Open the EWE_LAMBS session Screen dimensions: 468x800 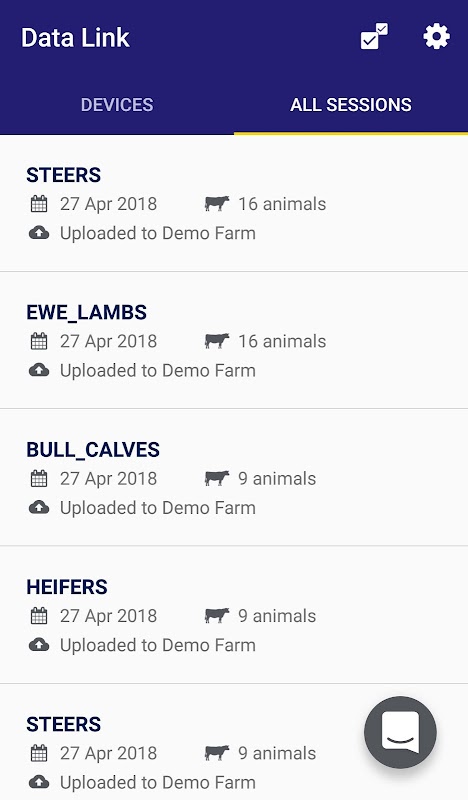tap(234, 340)
